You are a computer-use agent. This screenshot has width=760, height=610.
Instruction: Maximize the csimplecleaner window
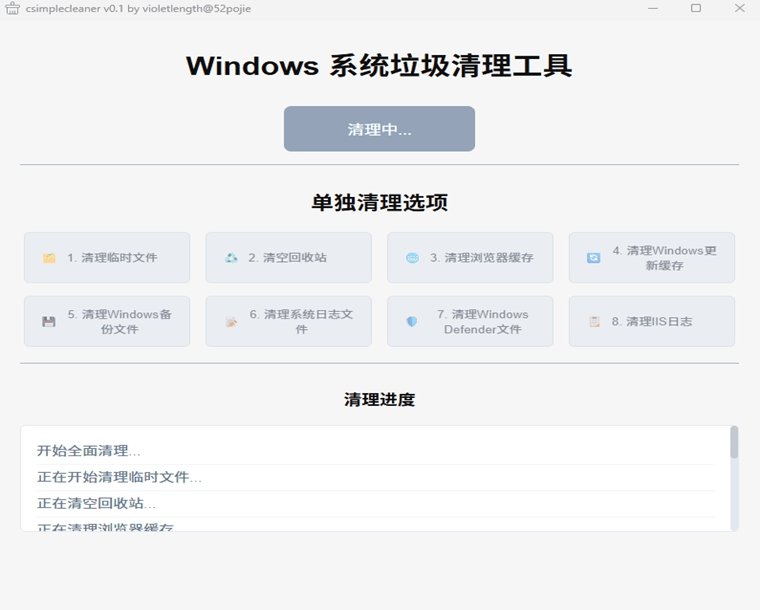click(696, 8)
